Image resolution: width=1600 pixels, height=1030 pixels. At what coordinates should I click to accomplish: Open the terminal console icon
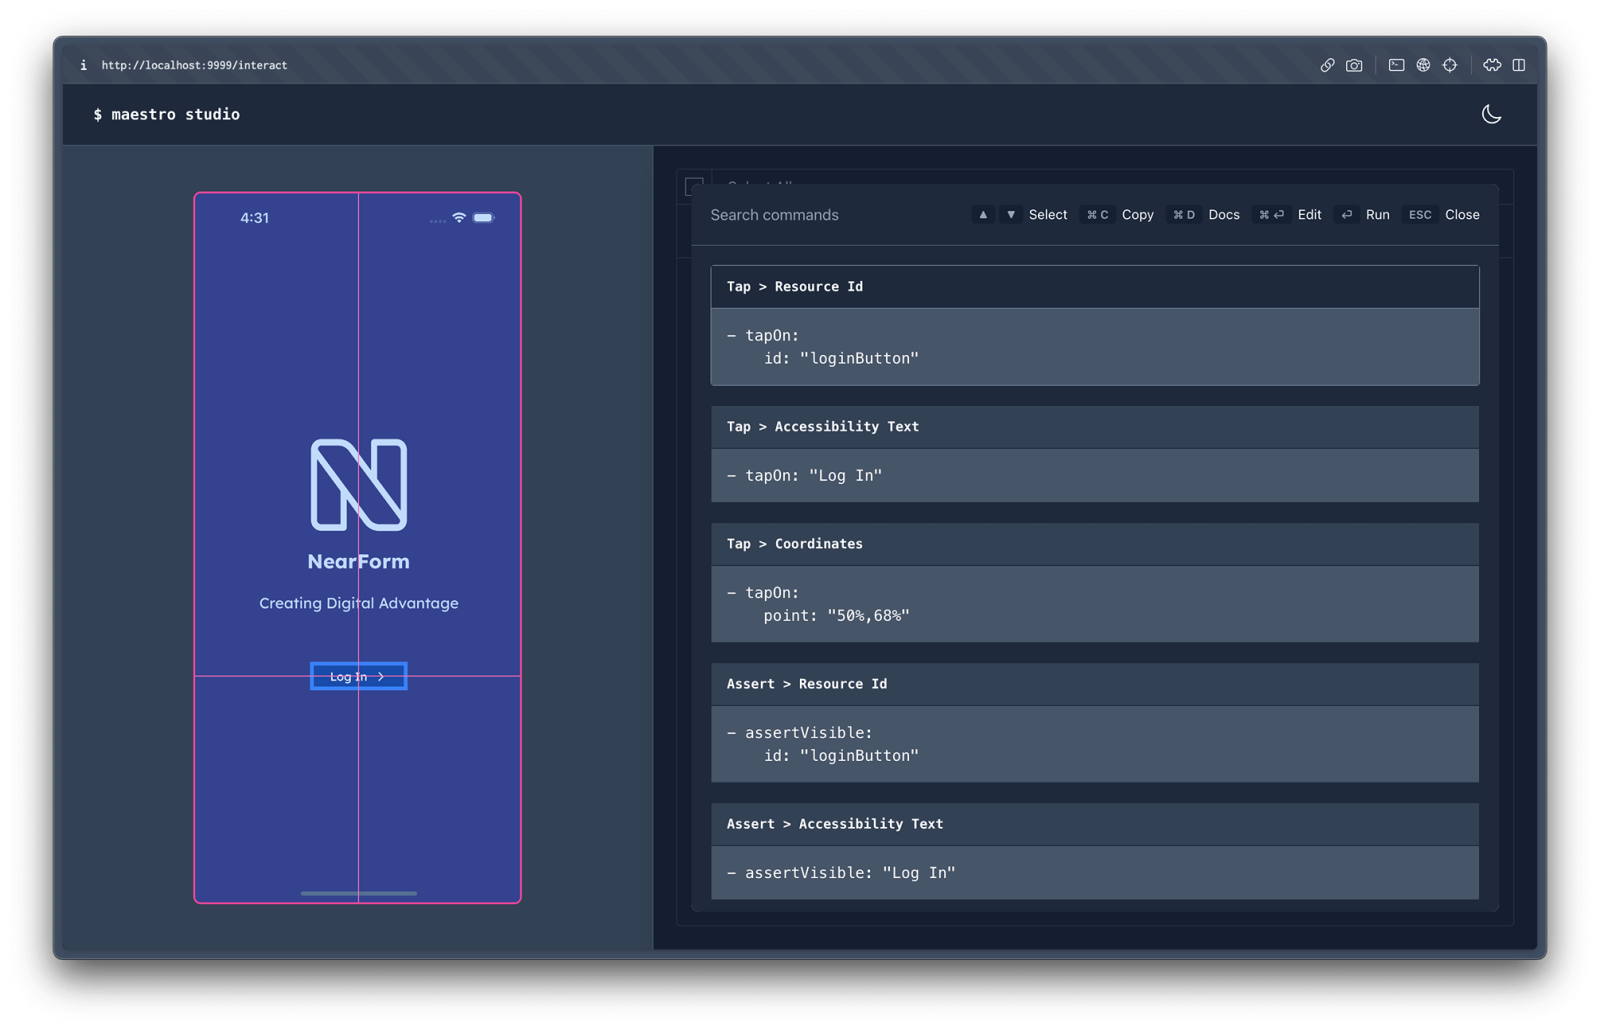[x=1396, y=65]
